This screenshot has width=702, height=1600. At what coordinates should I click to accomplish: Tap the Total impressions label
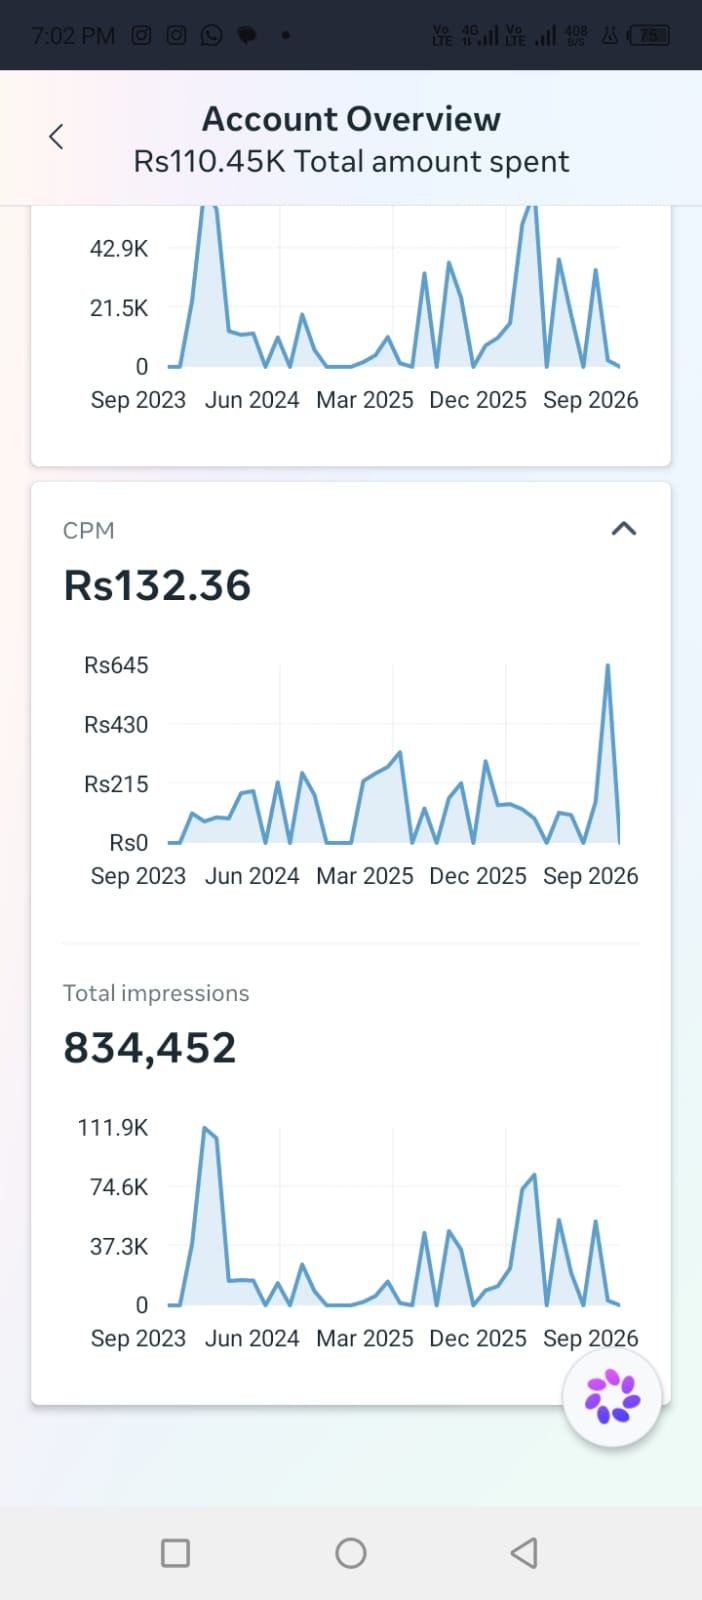tap(156, 993)
